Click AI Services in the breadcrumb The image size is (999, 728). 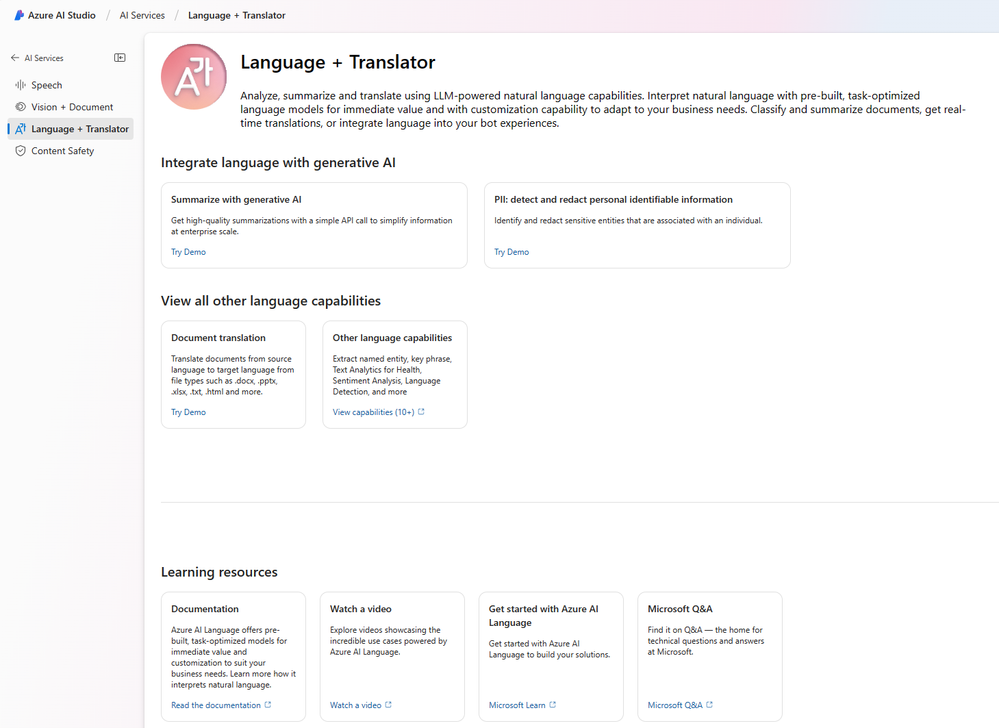(142, 15)
